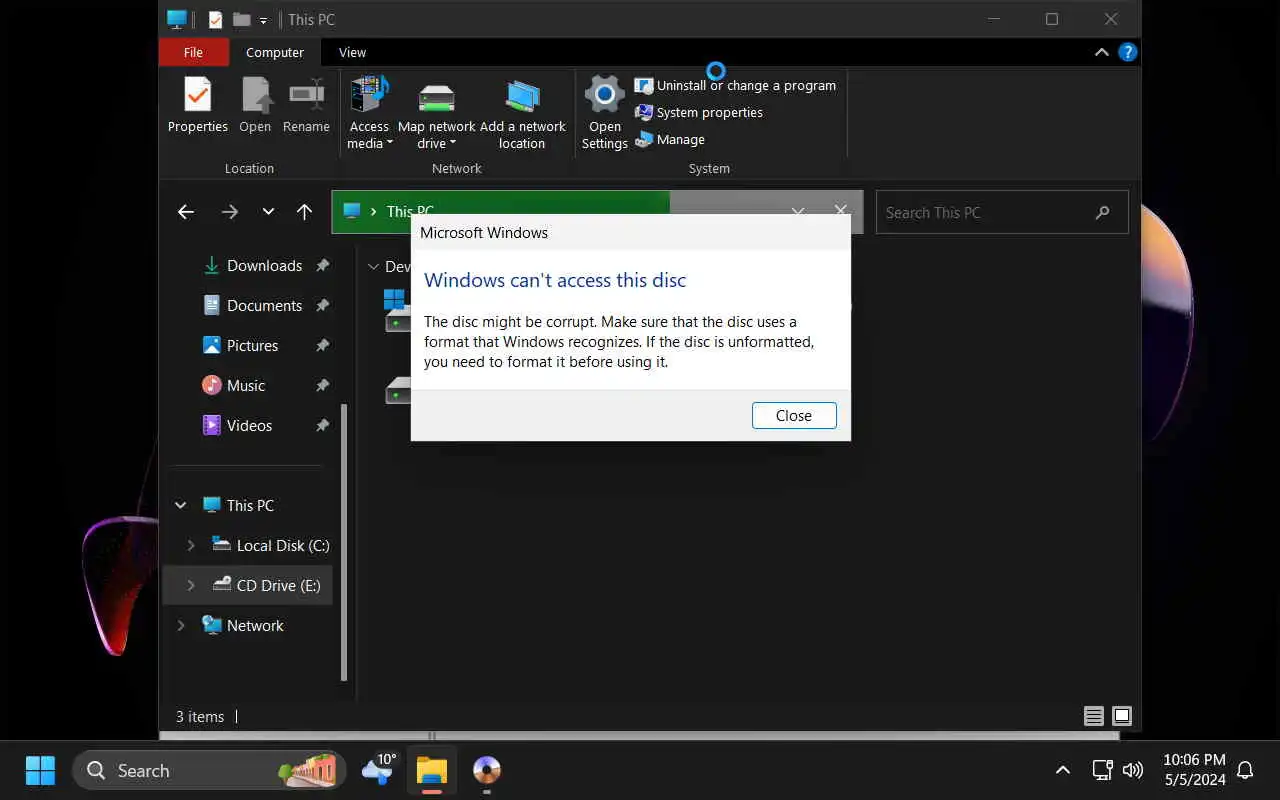Open address bar history dropdown
The image size is (1280, 800).
(797, 212)
